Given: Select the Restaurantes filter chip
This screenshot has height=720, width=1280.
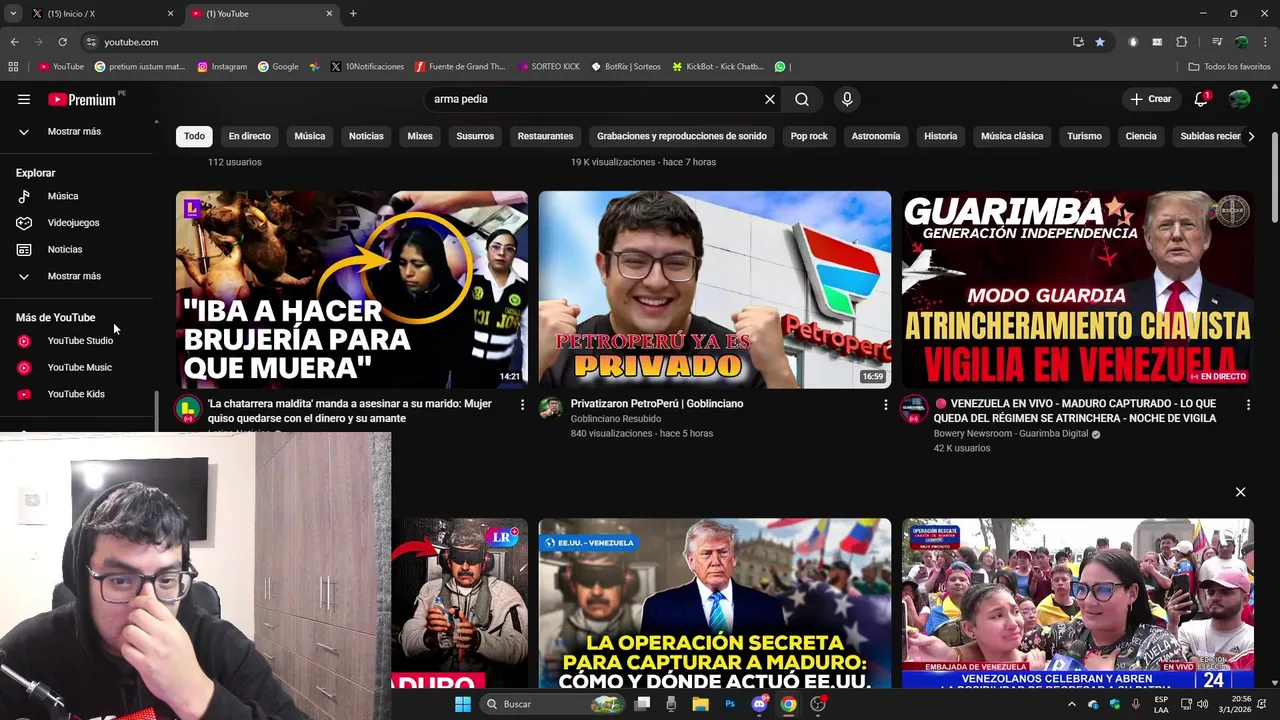Looking at the screenshot, I should [x=545, y=136].
